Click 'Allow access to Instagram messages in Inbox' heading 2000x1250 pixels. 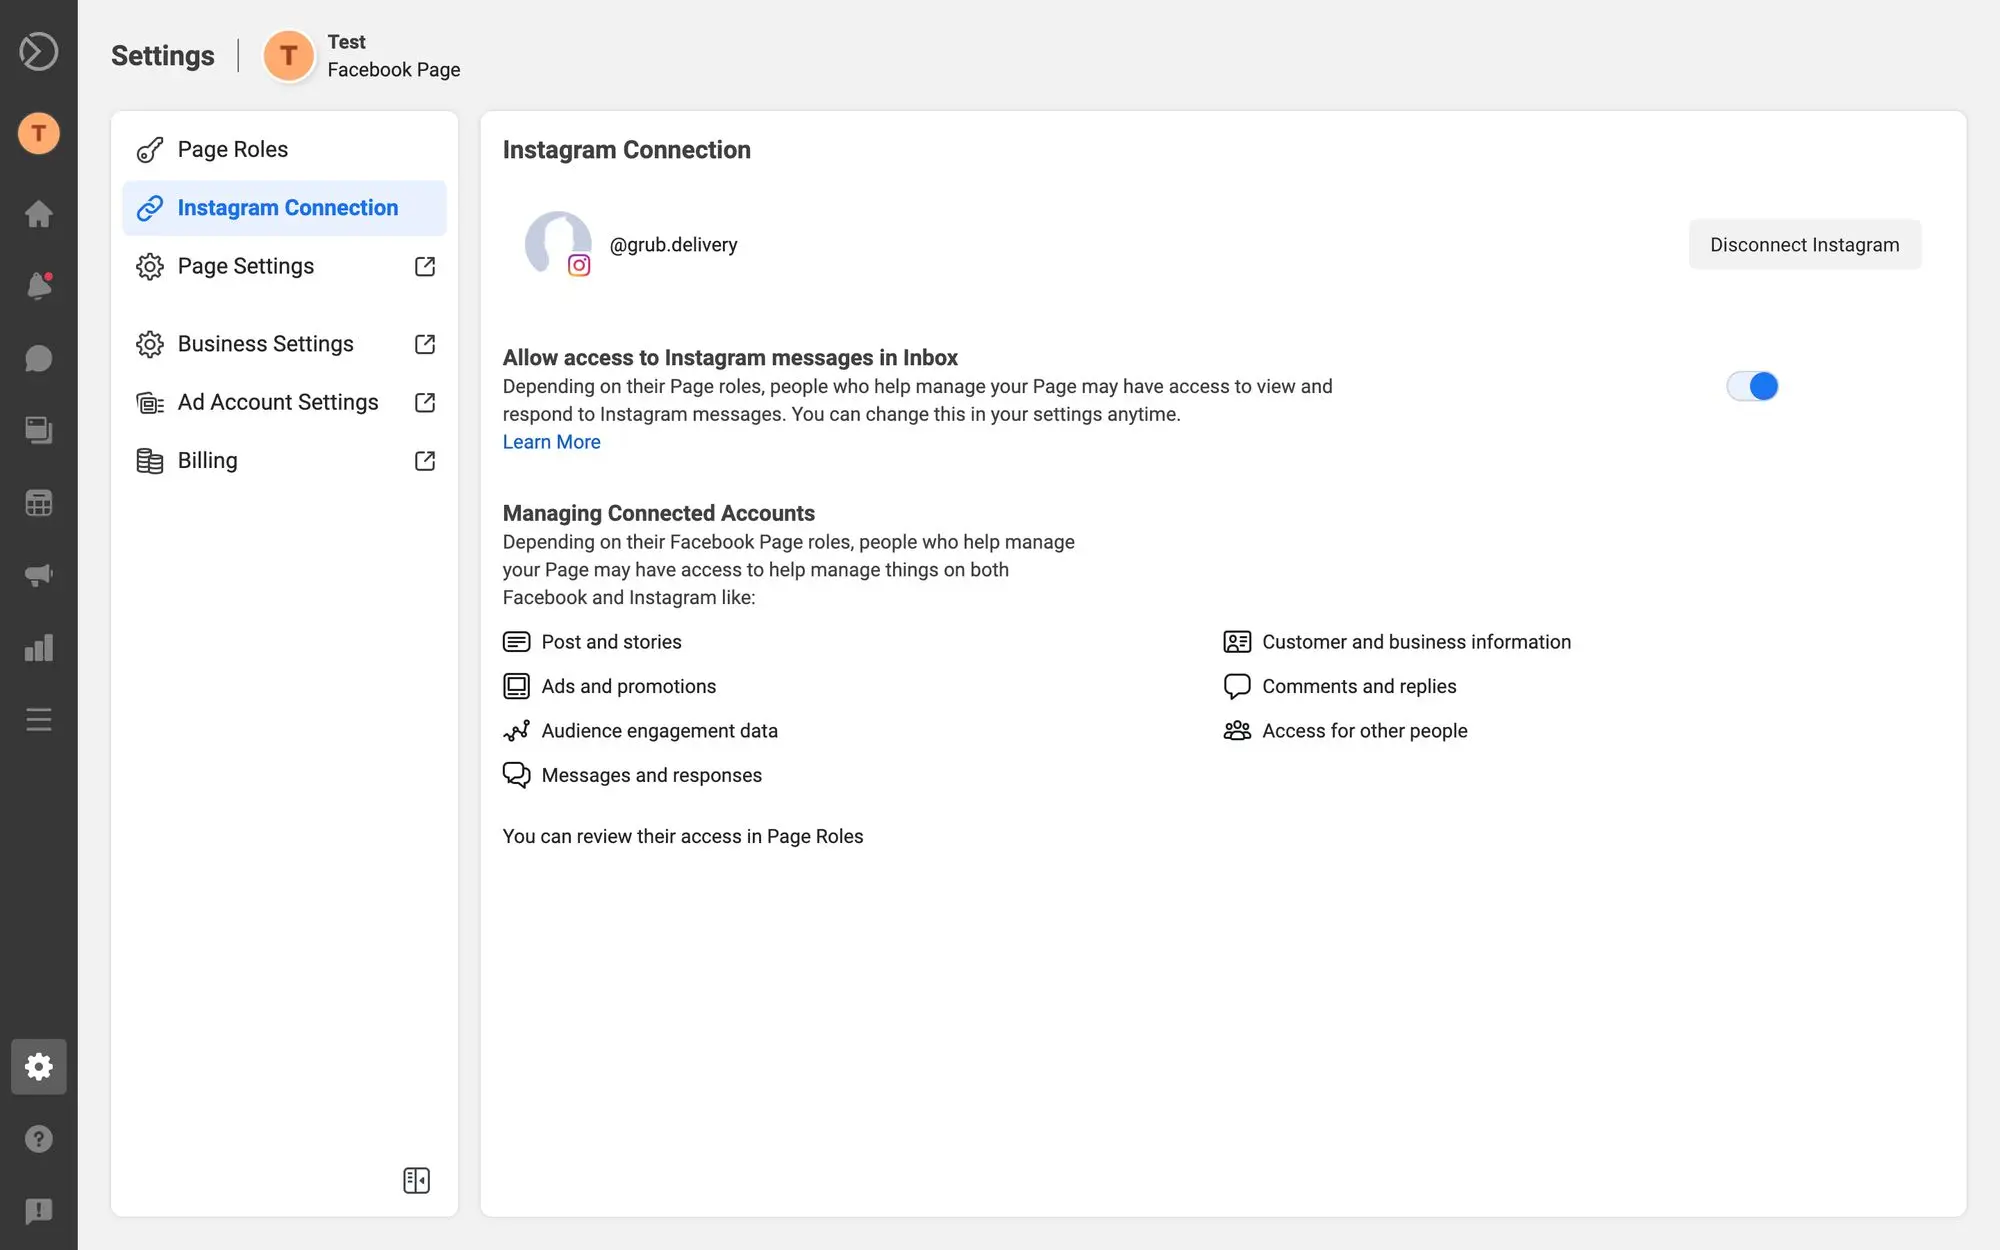coord(730,358)
